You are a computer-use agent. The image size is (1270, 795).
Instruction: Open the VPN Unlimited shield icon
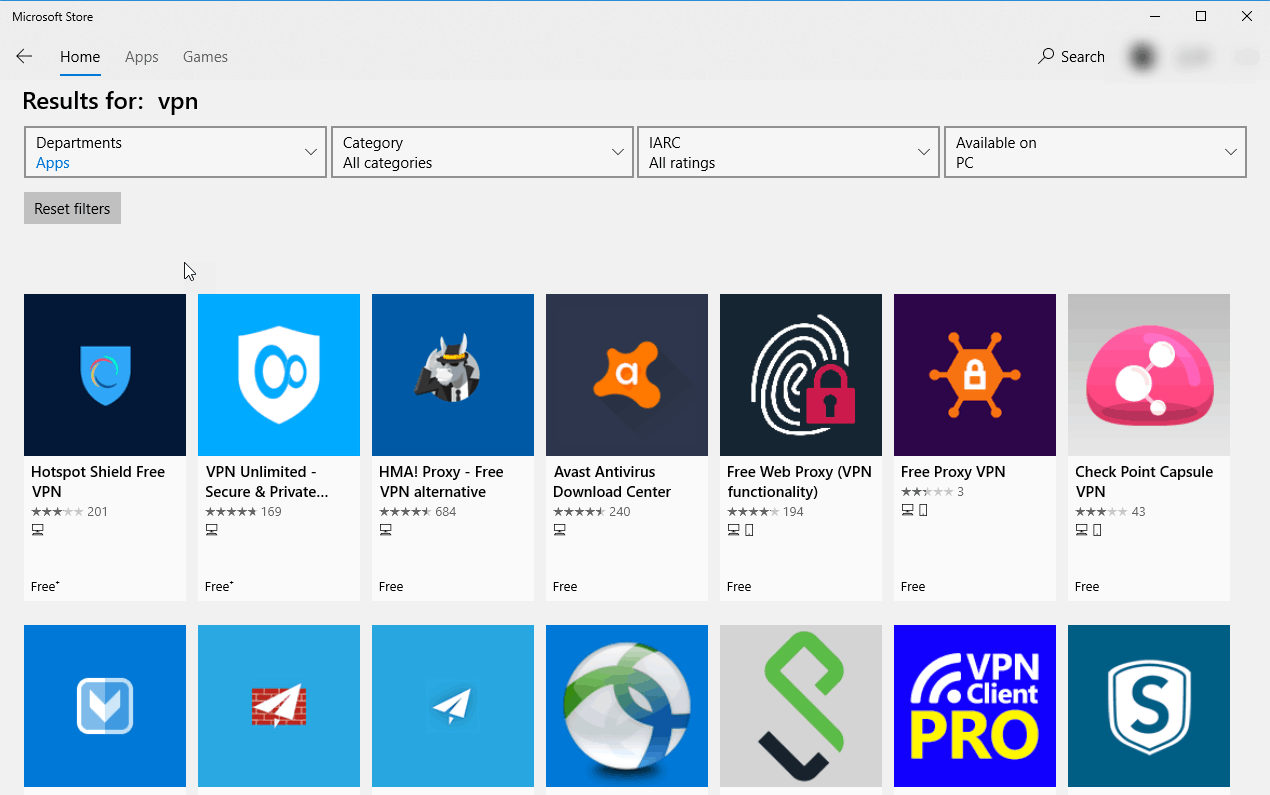click(279, 375)
